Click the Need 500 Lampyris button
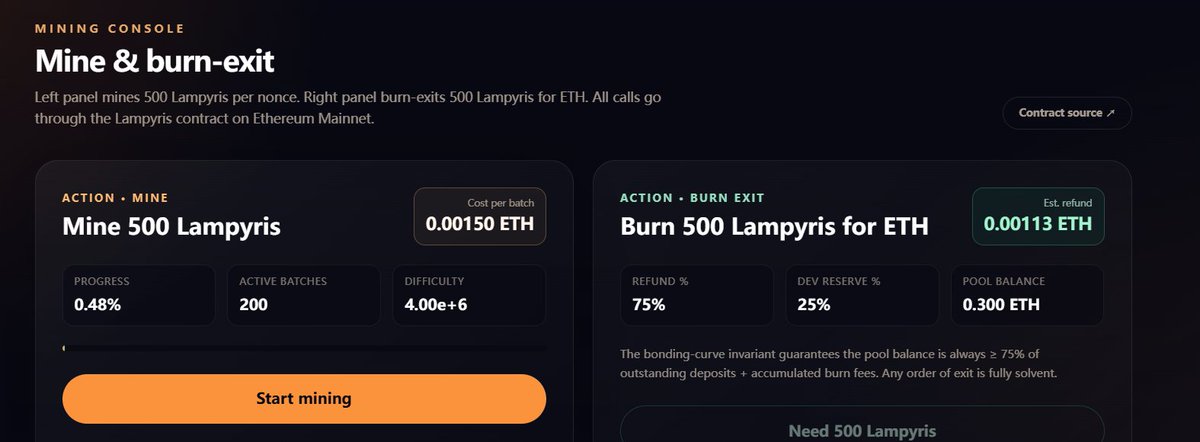Viewport: 1200px width, 442px height. [862, 430]
